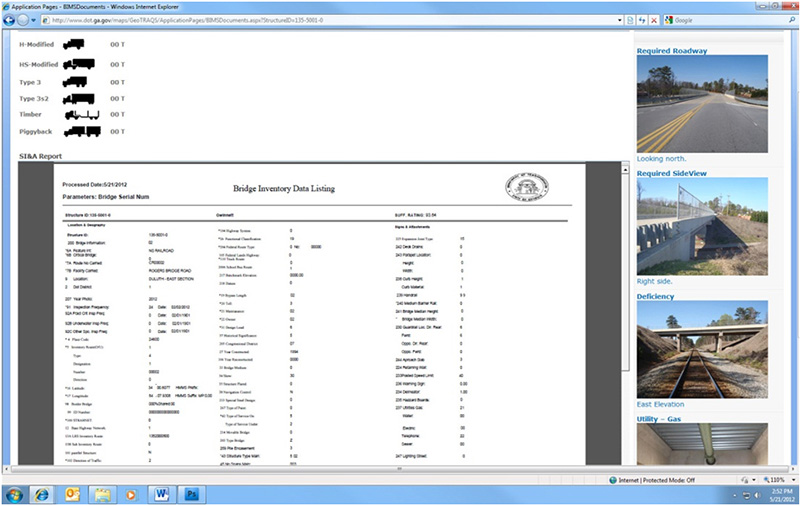Click the Piggyback truck icon
This screenshot has height=506, width=800.
pyautogui.click(x=82, y=132)
